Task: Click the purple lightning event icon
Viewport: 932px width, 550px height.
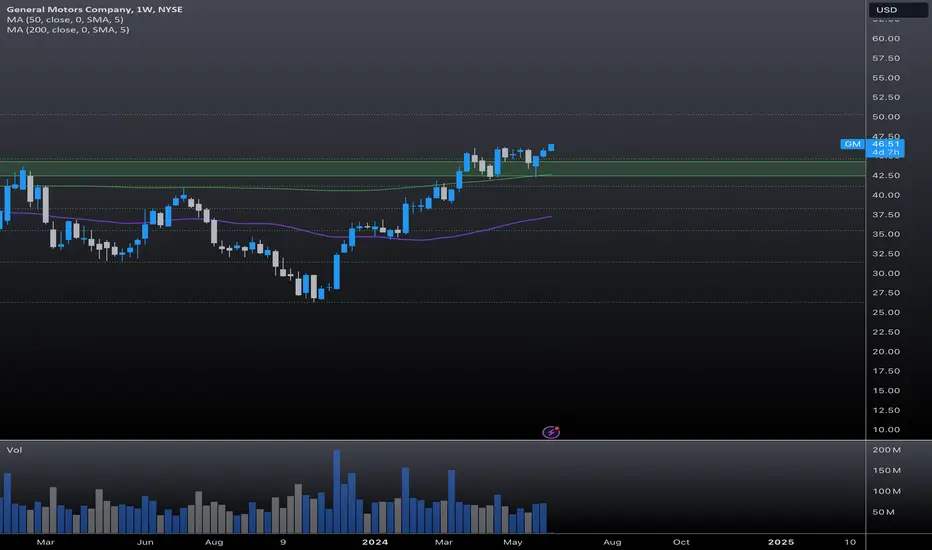Action: [x=551, y=432]
